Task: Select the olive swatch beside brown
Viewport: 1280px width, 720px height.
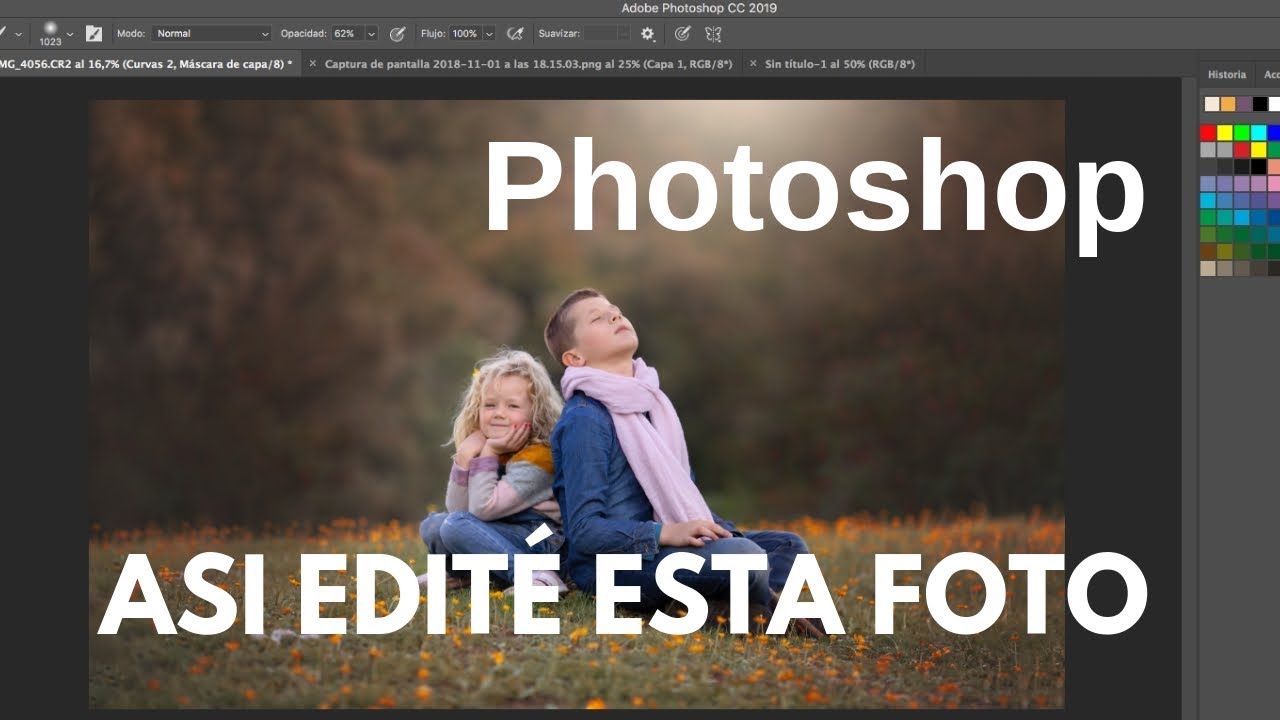Action: click(x=1225, y=252)
